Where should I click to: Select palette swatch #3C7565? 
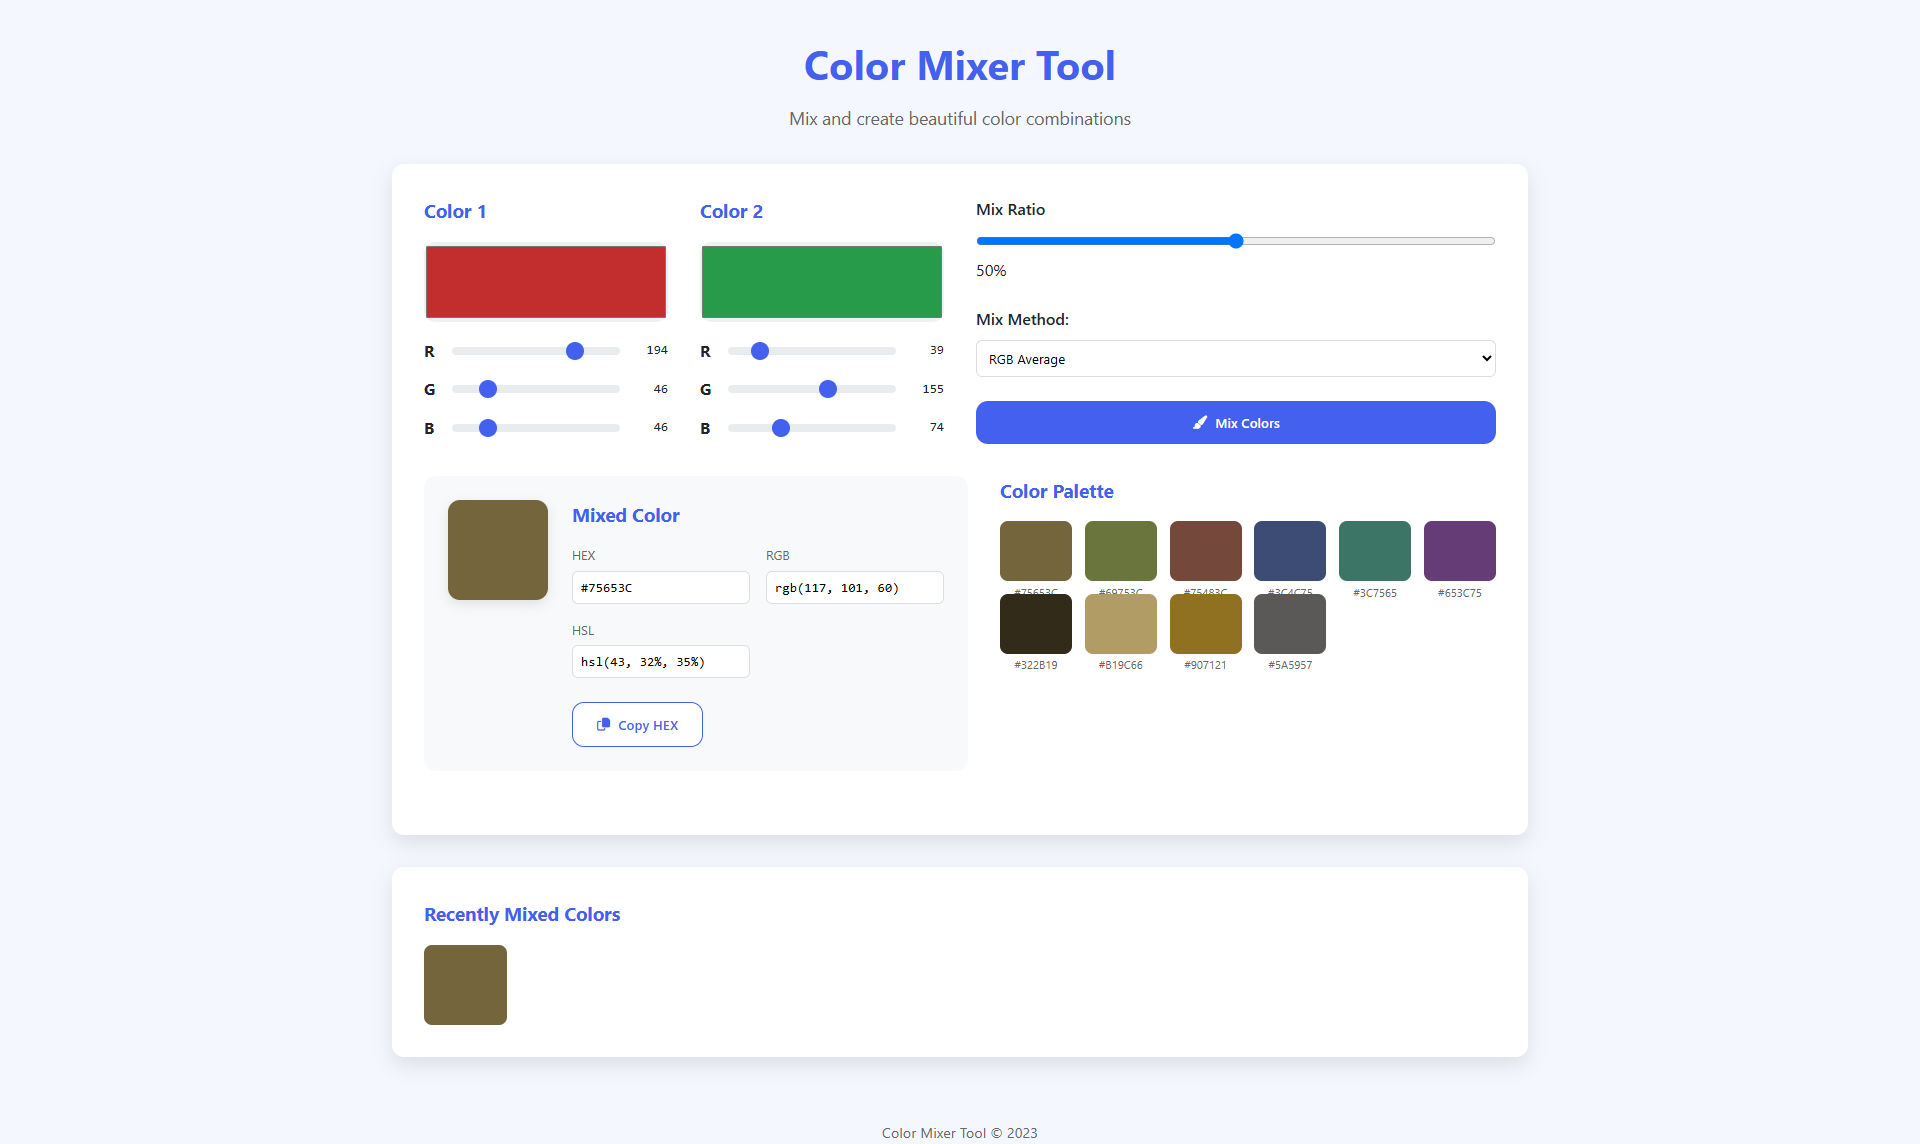tap(1374, 551)
